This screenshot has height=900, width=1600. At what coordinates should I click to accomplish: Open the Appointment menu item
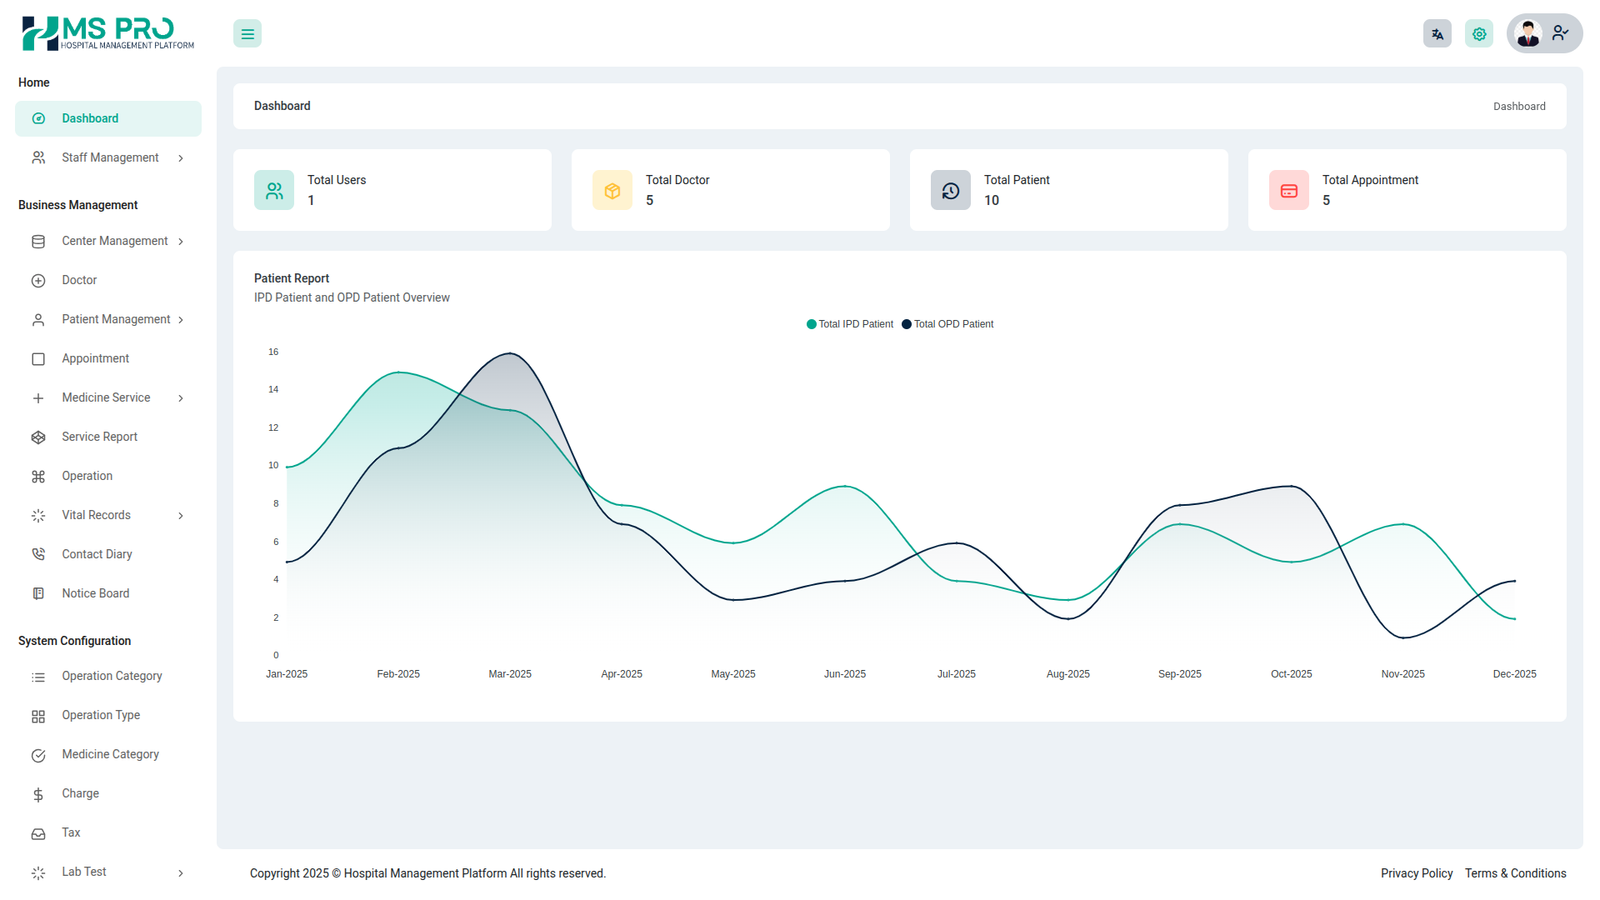point(95,359)
